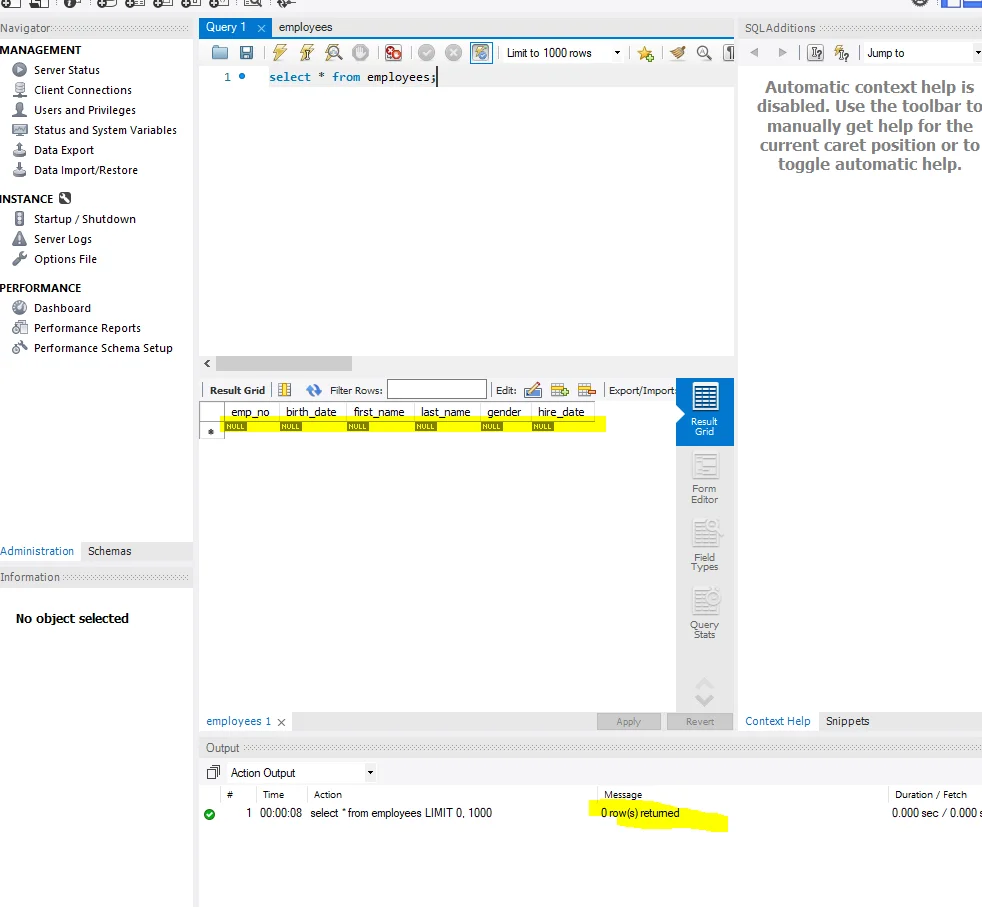Add query to favorites with the star icon
Screen dimensions: 982x907
646,53
